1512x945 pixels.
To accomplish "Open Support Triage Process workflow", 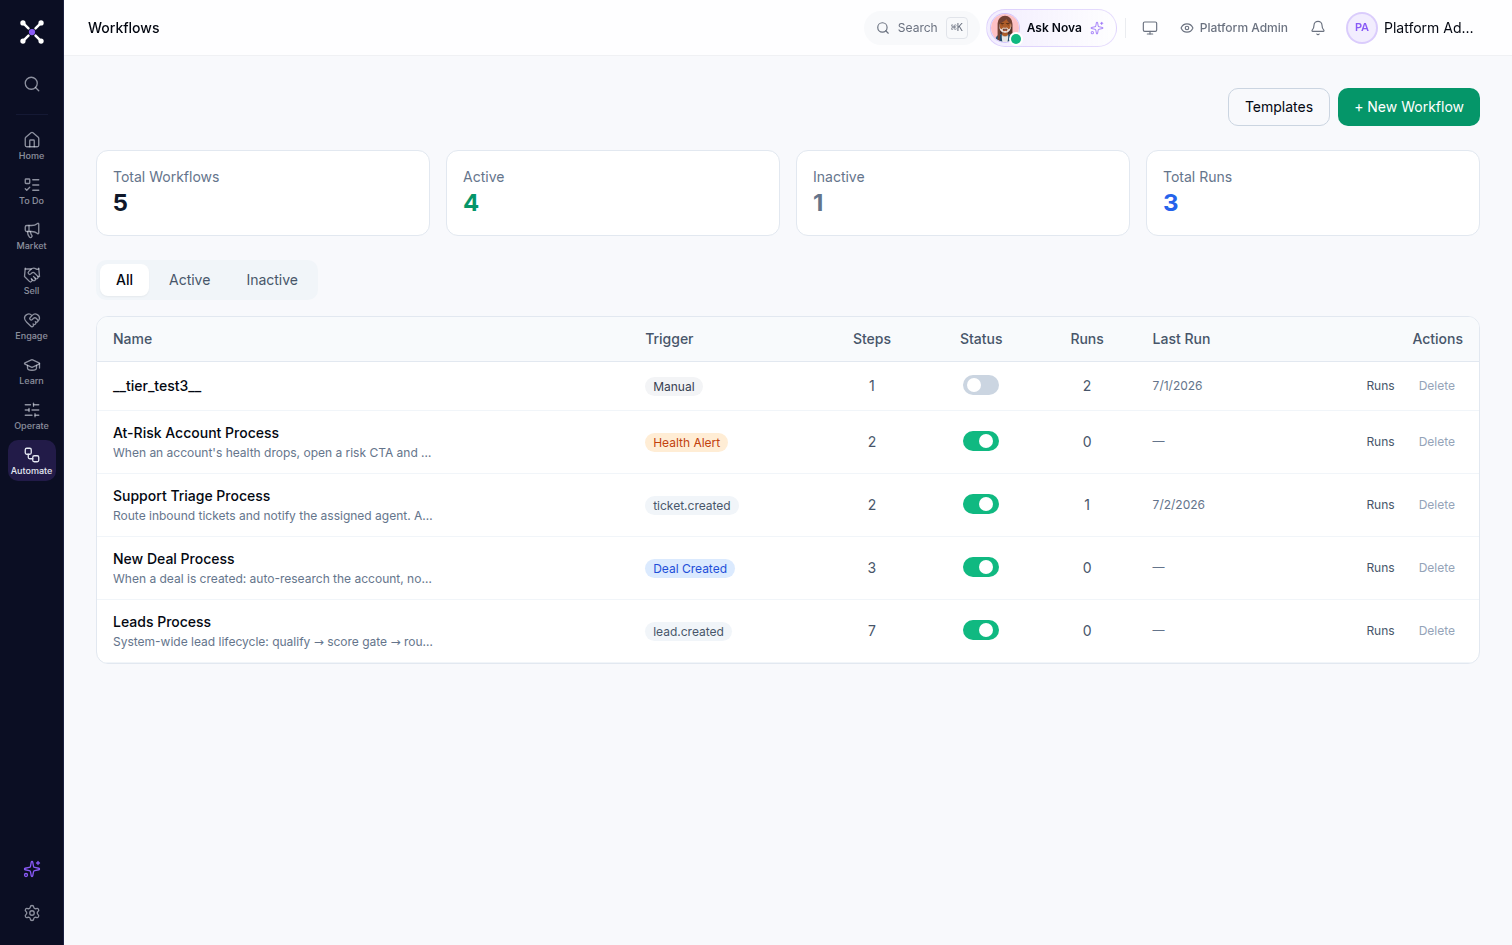I will coord(191,496).
